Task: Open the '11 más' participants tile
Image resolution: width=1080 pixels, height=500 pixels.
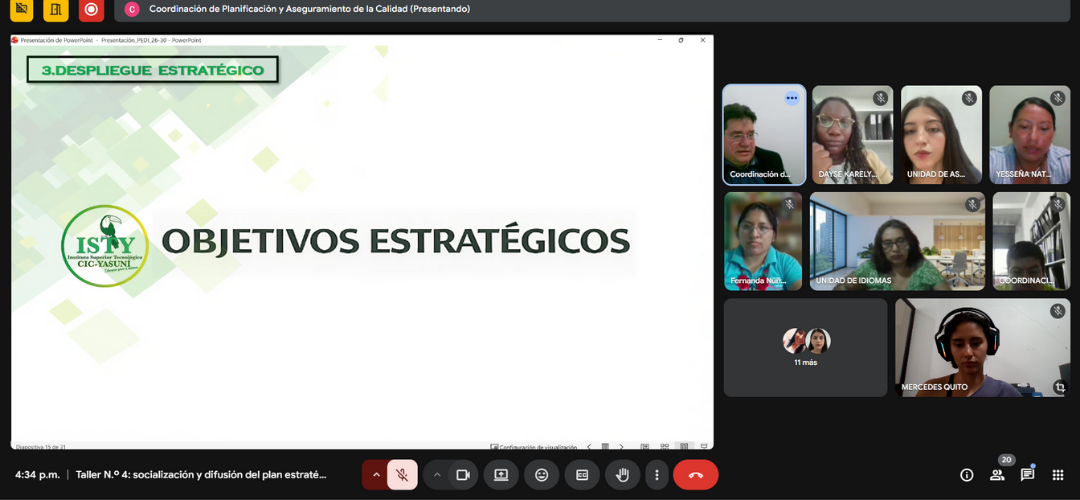Action: [806, 347]
